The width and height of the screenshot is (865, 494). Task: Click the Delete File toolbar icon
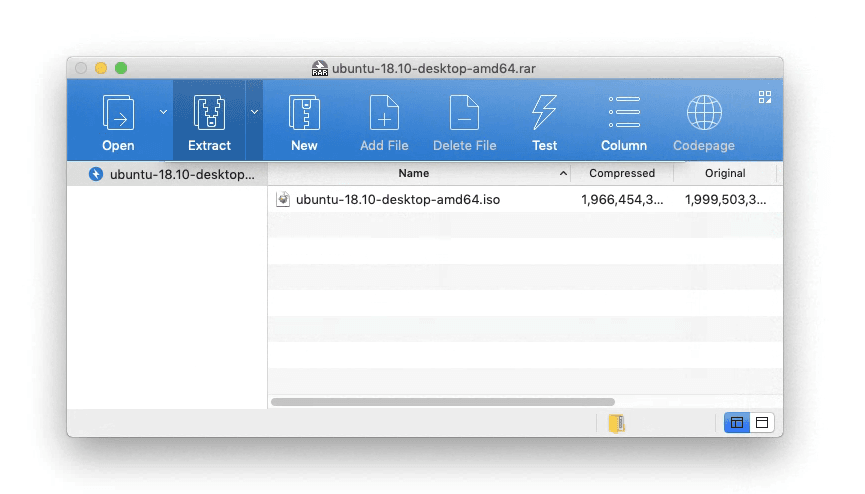pos(464,113)
